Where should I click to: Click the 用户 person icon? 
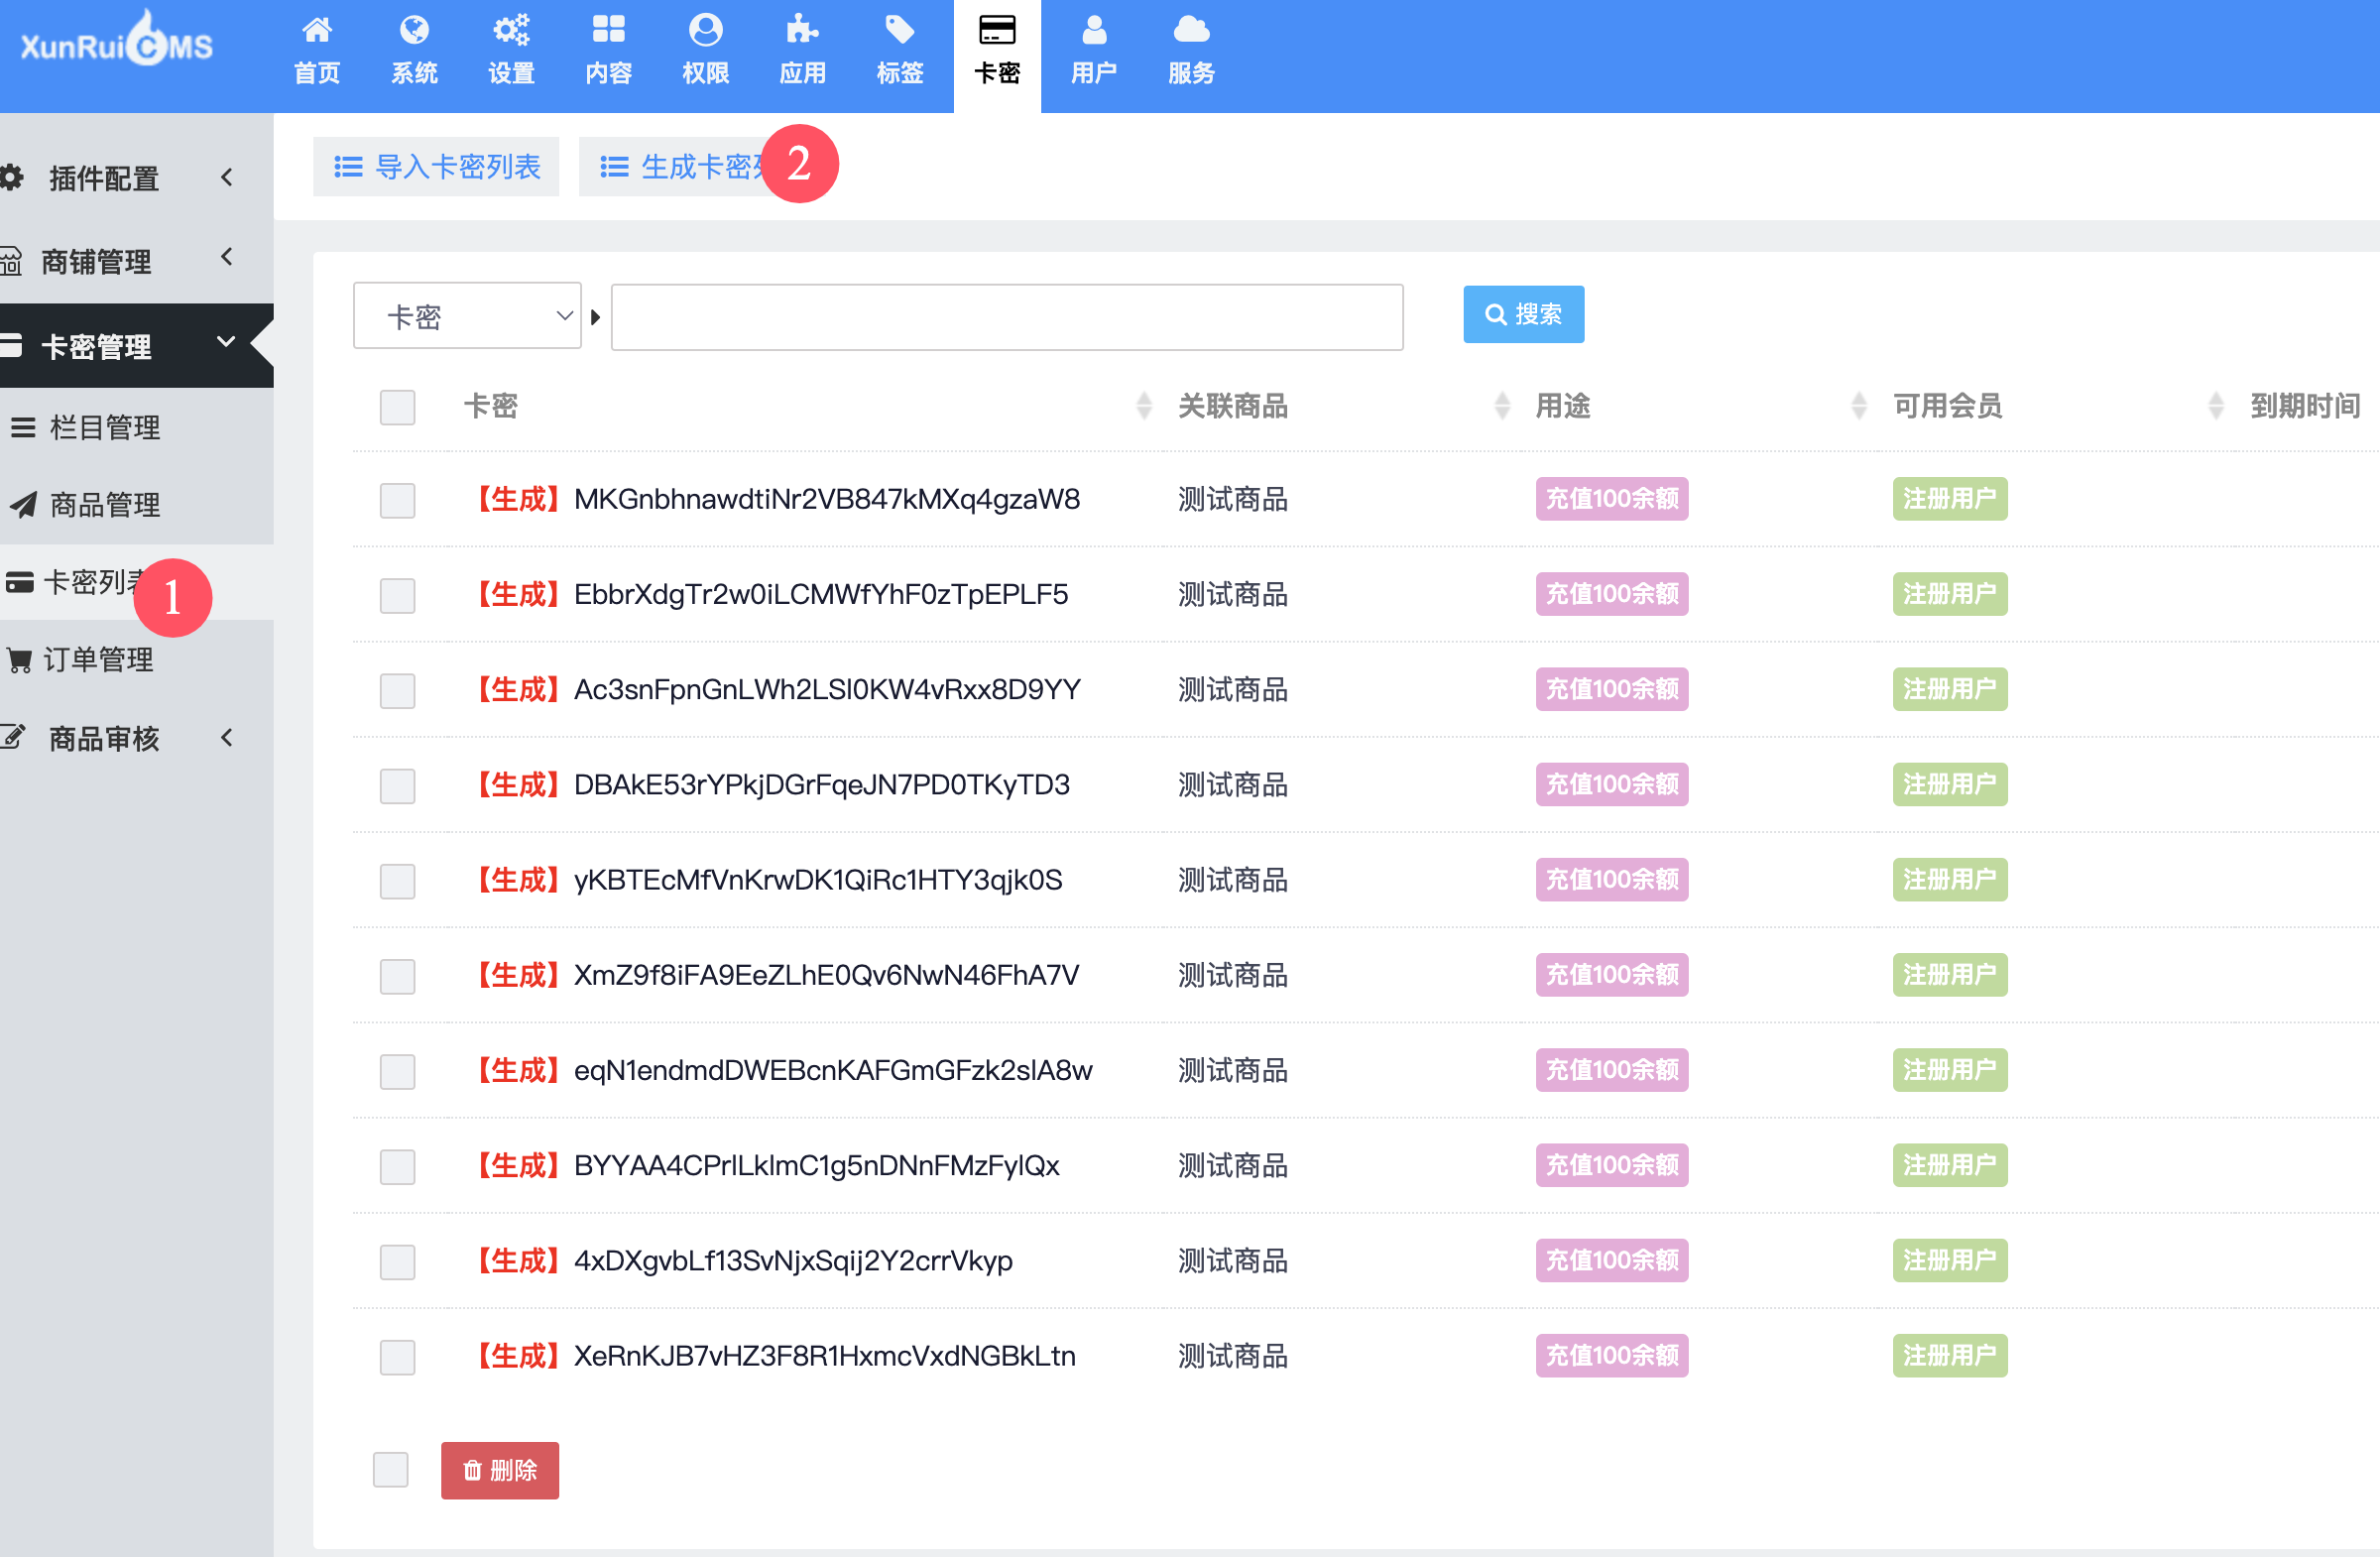(x=1094, y=30)
